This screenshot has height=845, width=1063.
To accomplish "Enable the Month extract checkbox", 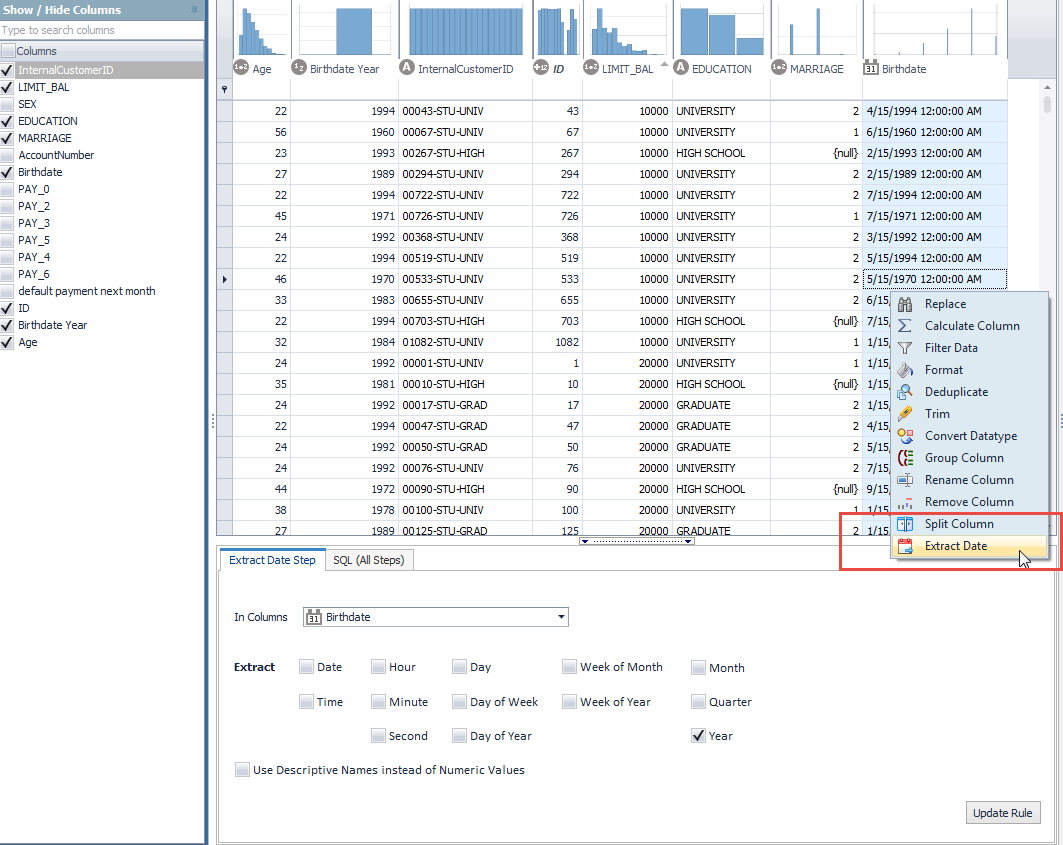I will pyautogui.click(x=698, y=668).
